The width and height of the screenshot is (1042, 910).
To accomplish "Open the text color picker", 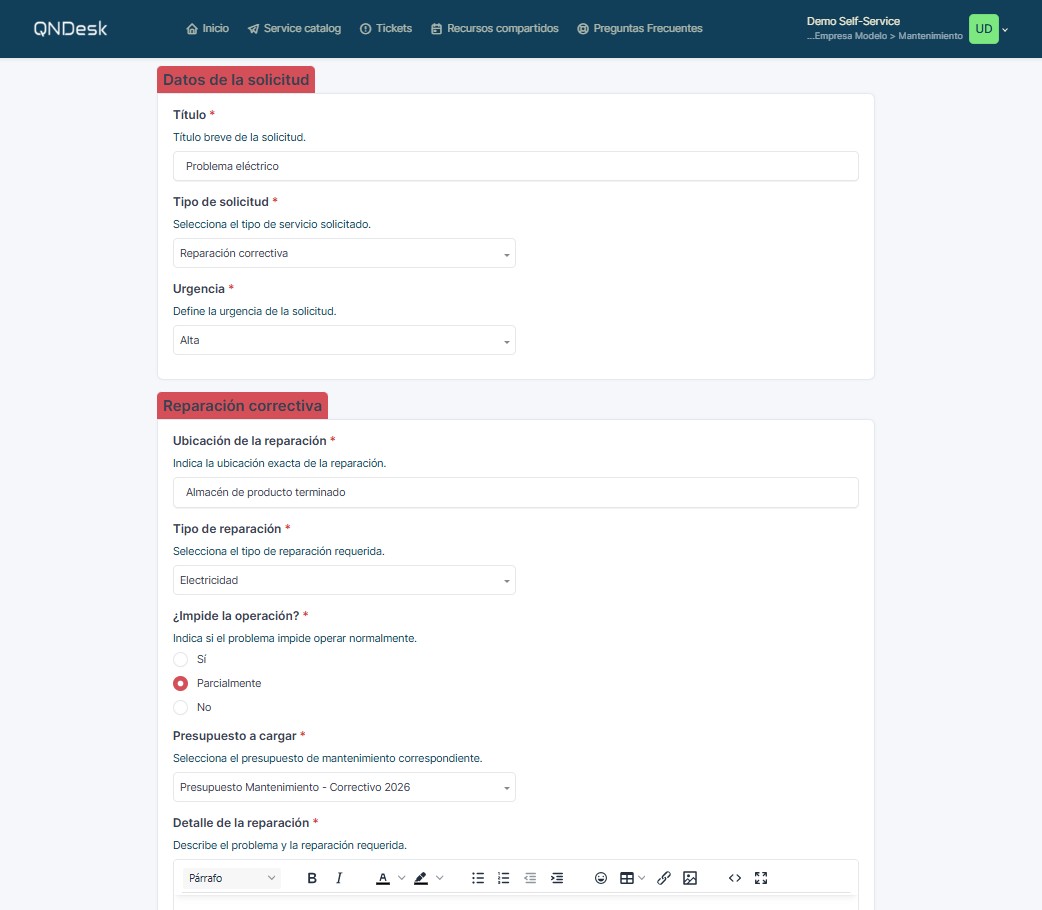I will pyautogui.click(x=383, y=878).
